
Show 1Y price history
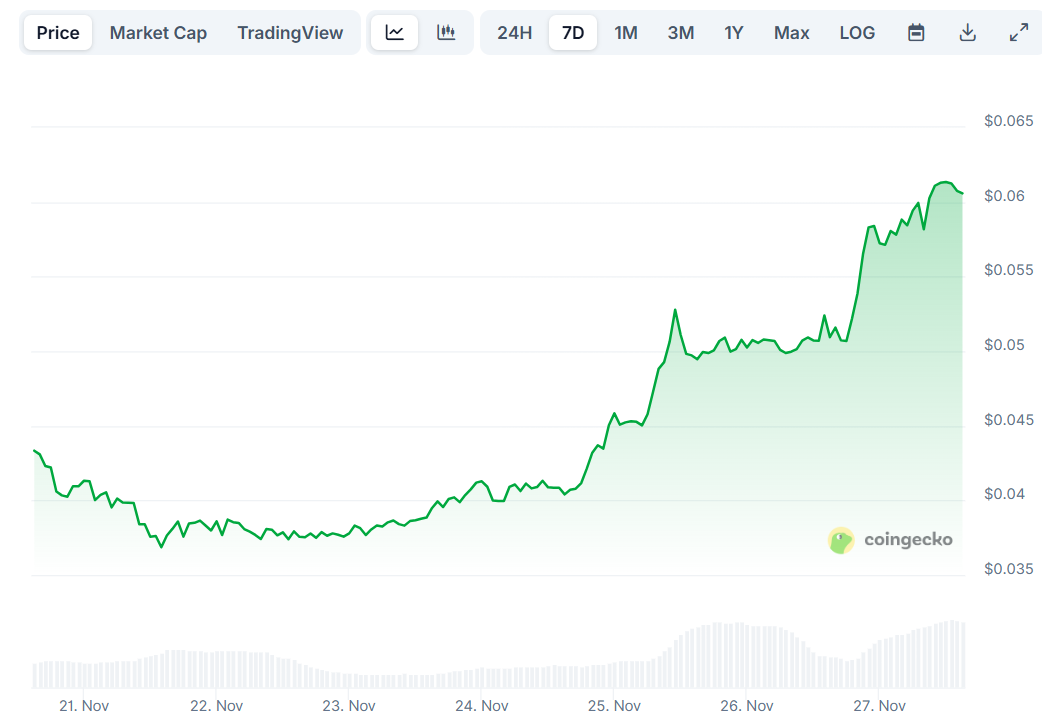(733, 32)
